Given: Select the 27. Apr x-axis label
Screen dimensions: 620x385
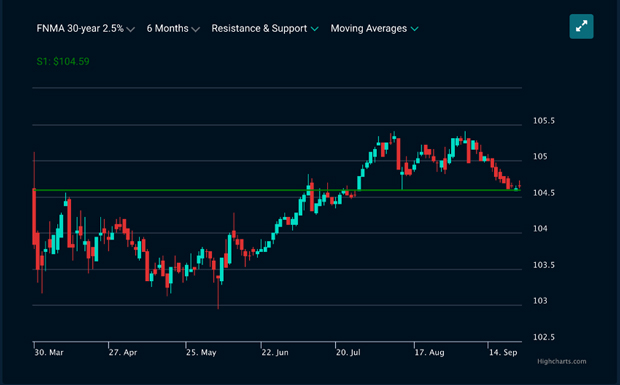Looking at the screenshot, I should (123, 352).
